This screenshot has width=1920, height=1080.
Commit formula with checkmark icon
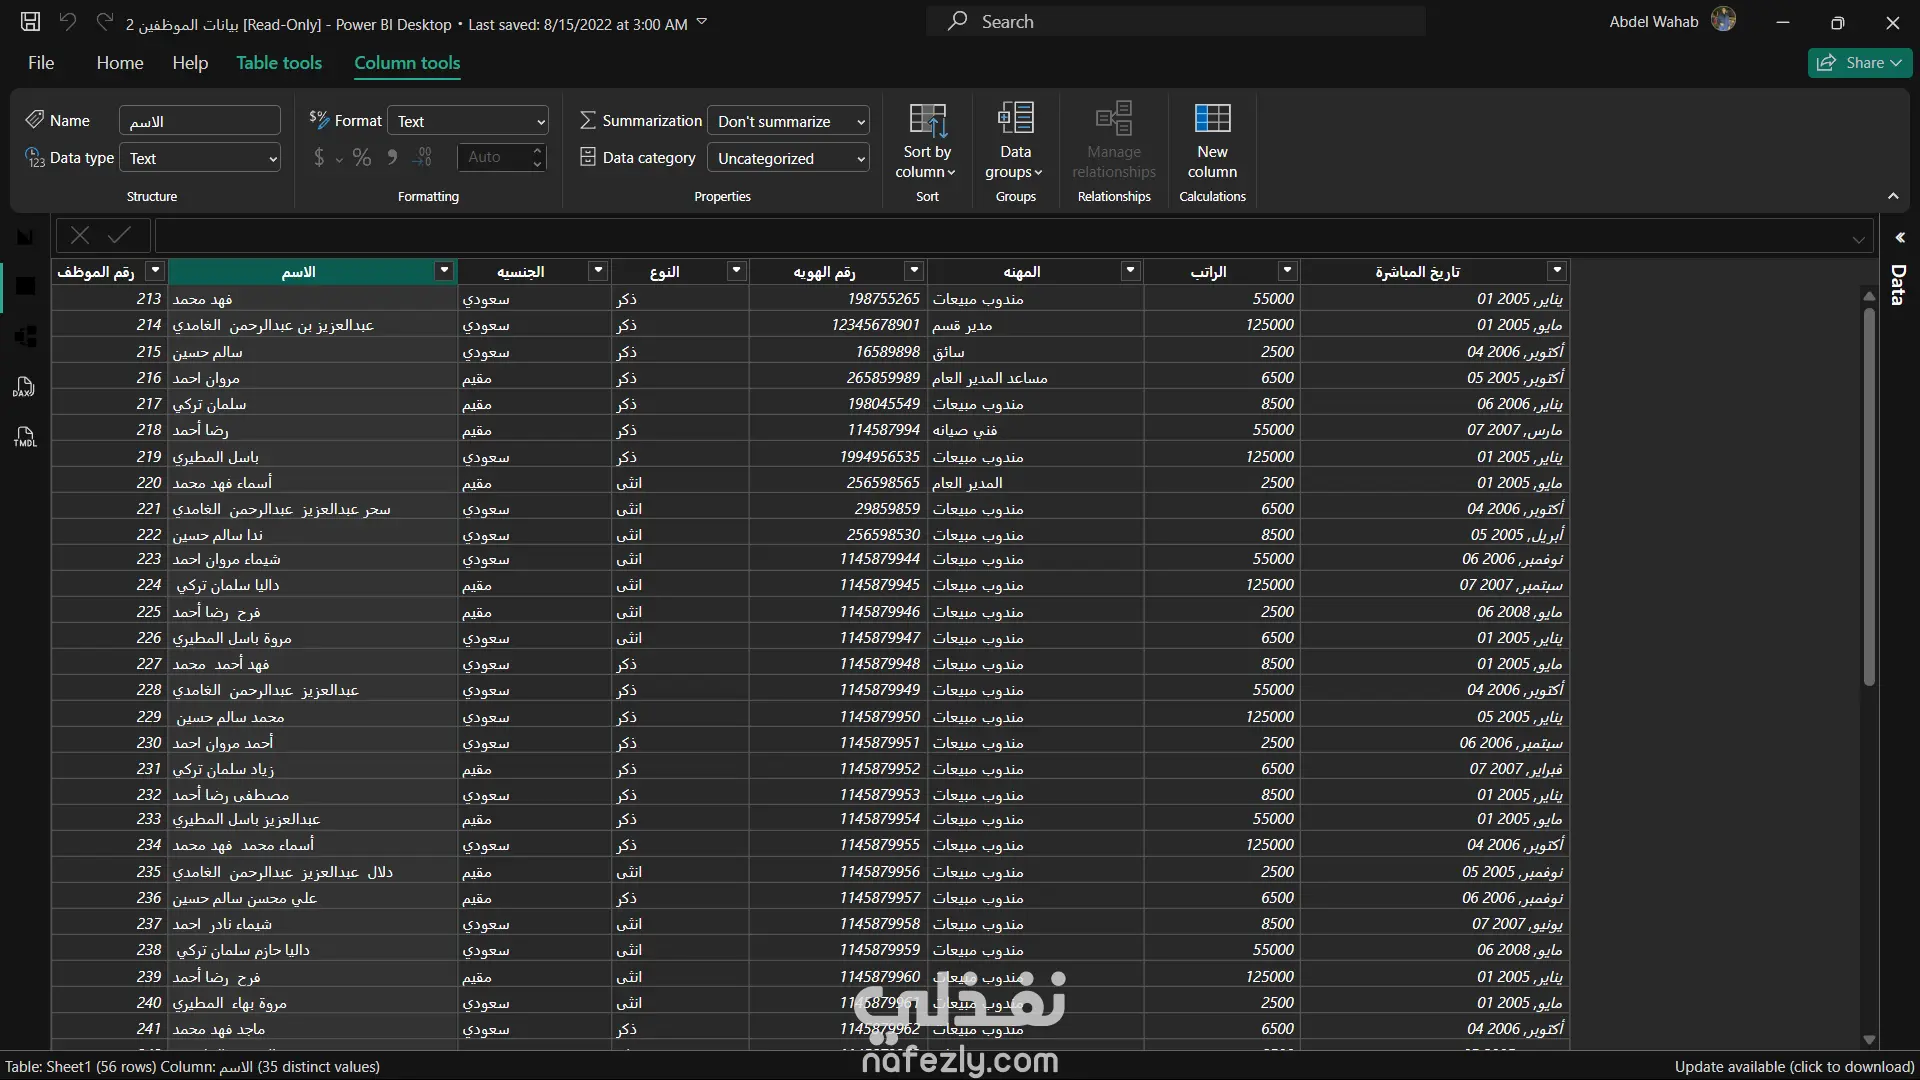point(120,236)
